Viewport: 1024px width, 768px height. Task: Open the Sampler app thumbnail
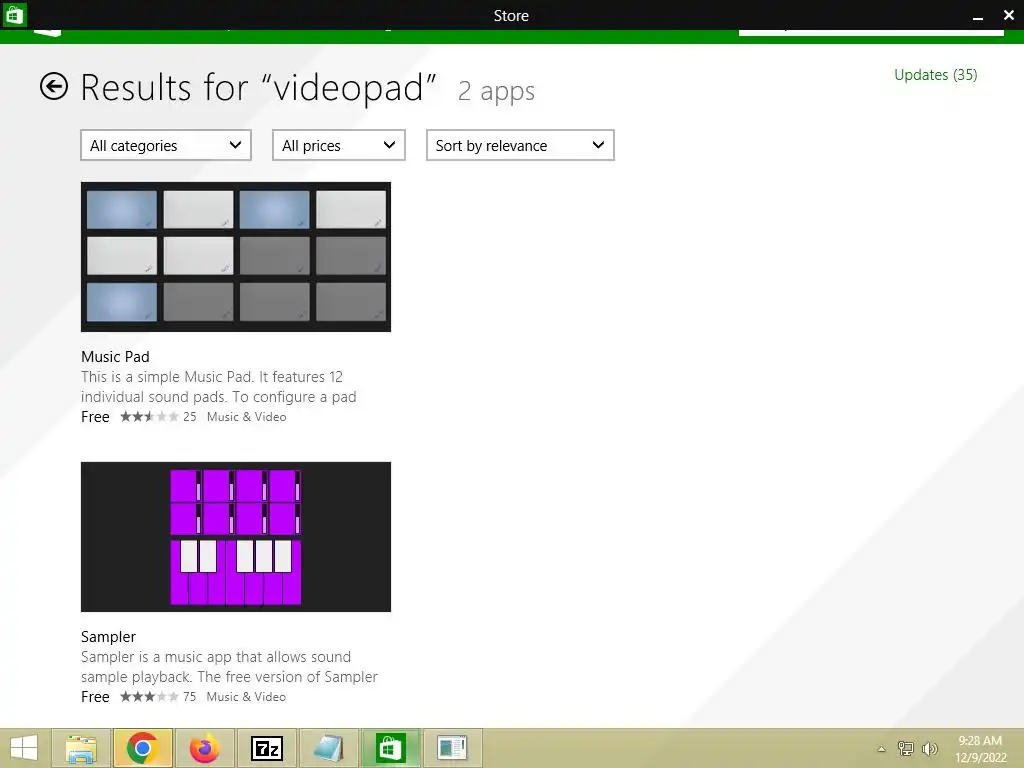click(236, 537)
